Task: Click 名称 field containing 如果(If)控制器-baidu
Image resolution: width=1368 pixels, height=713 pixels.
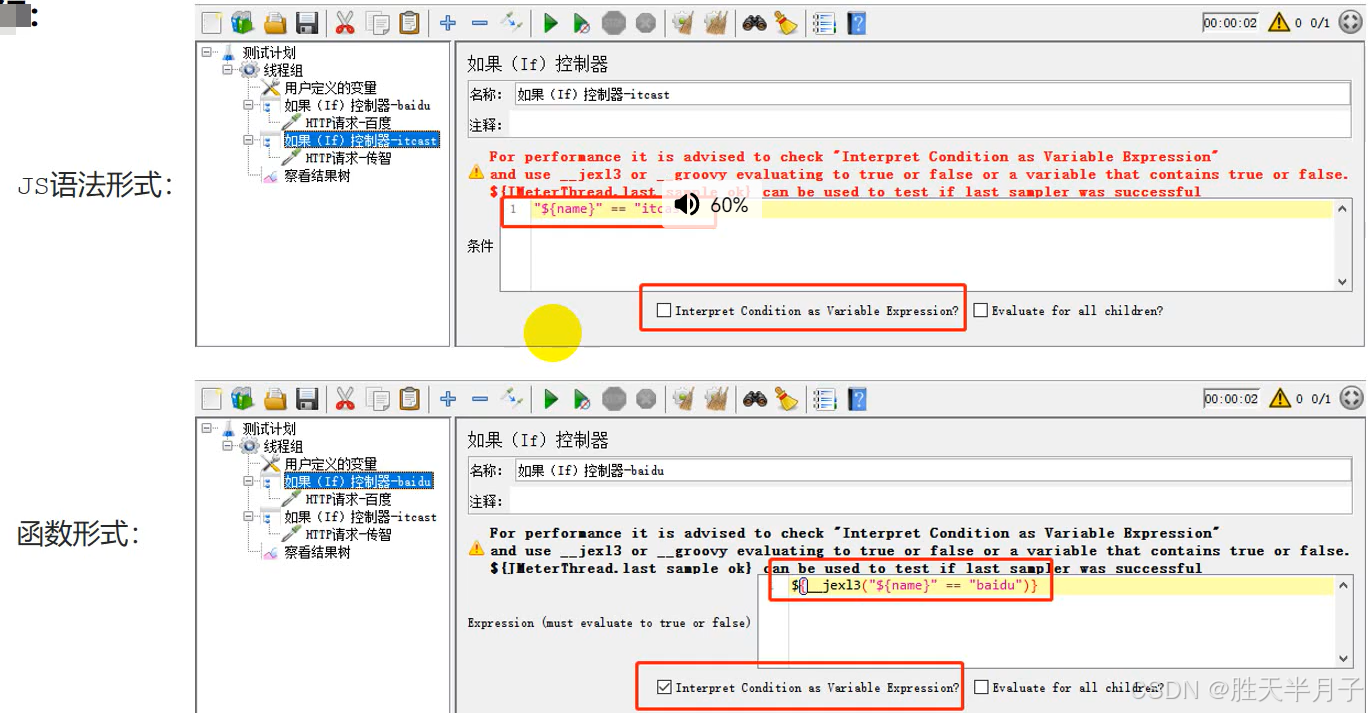Action: (934, 470)
